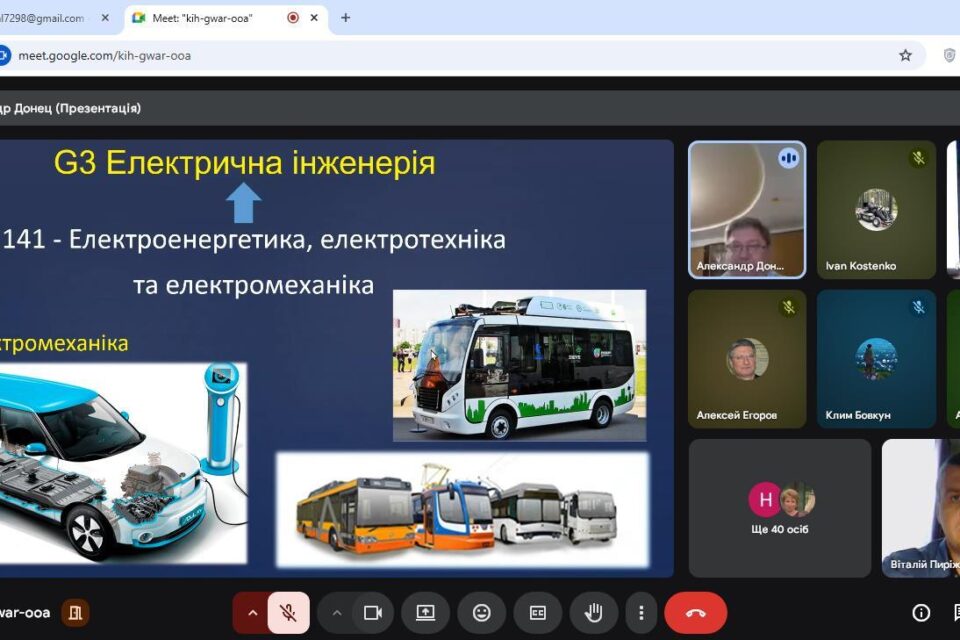Select Ivan Kostenko participant tile

click(876, 210)
